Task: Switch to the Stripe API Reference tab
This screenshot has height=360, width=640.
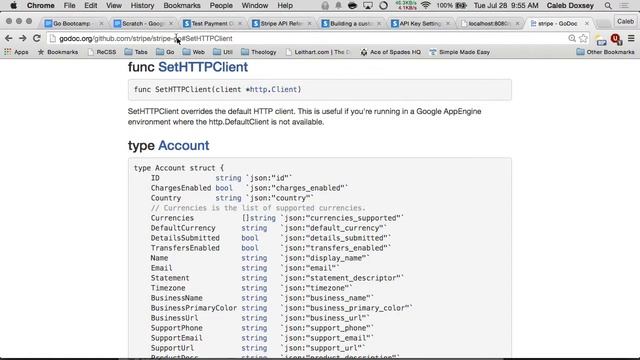Action: (281, 24)
